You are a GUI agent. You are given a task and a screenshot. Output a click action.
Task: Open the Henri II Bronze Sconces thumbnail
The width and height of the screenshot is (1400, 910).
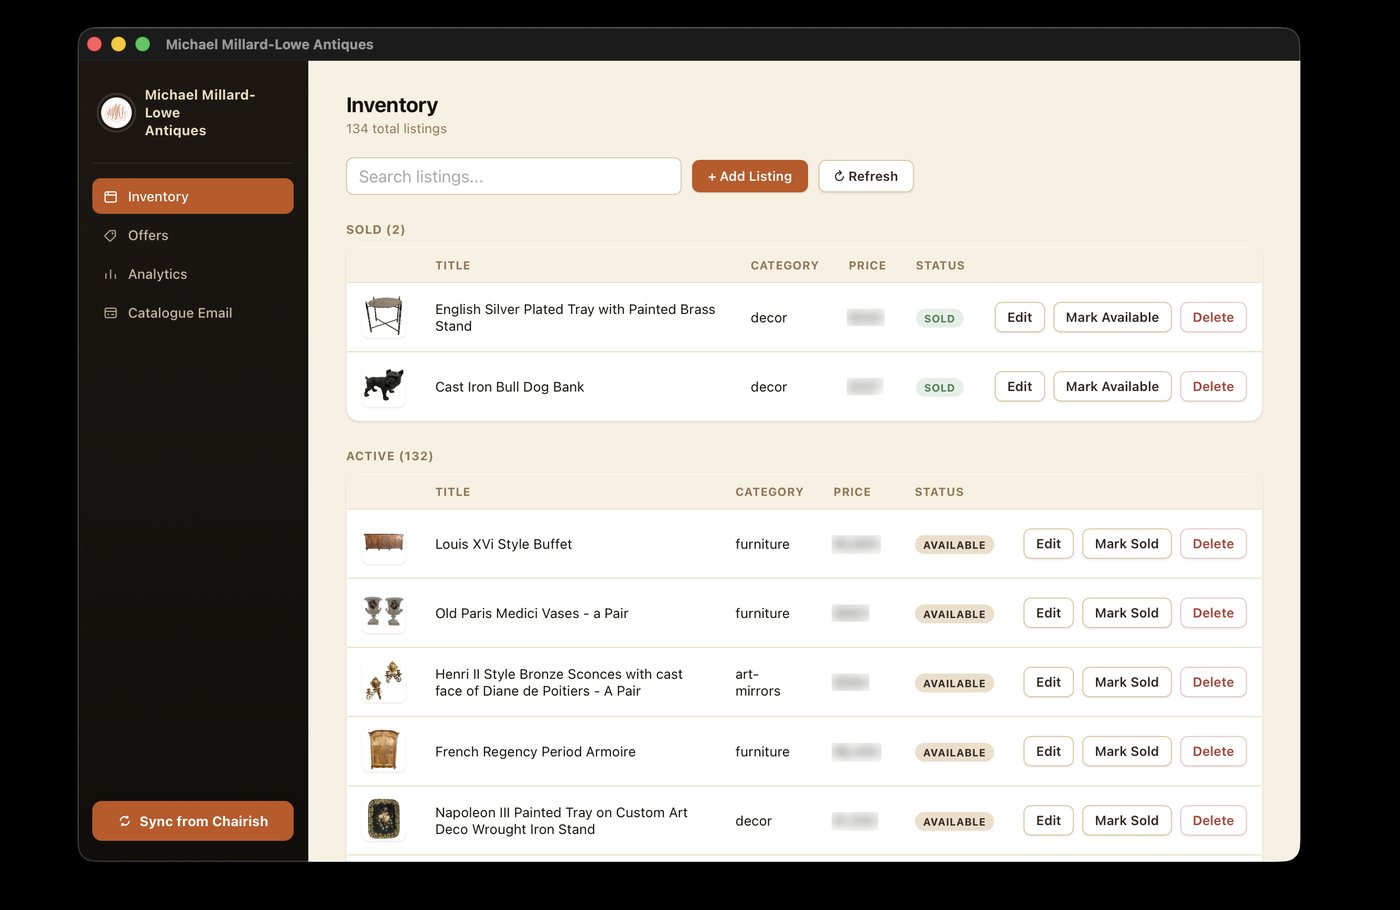click(x=384, y=682)
